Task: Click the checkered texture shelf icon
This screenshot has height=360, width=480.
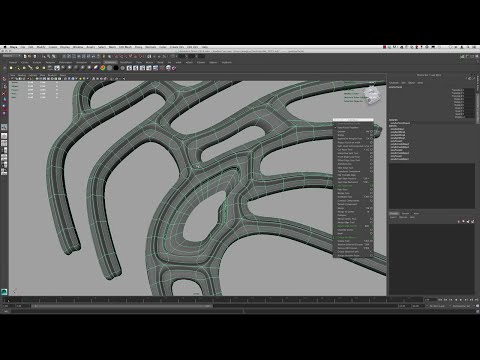Action: (57, 68)
